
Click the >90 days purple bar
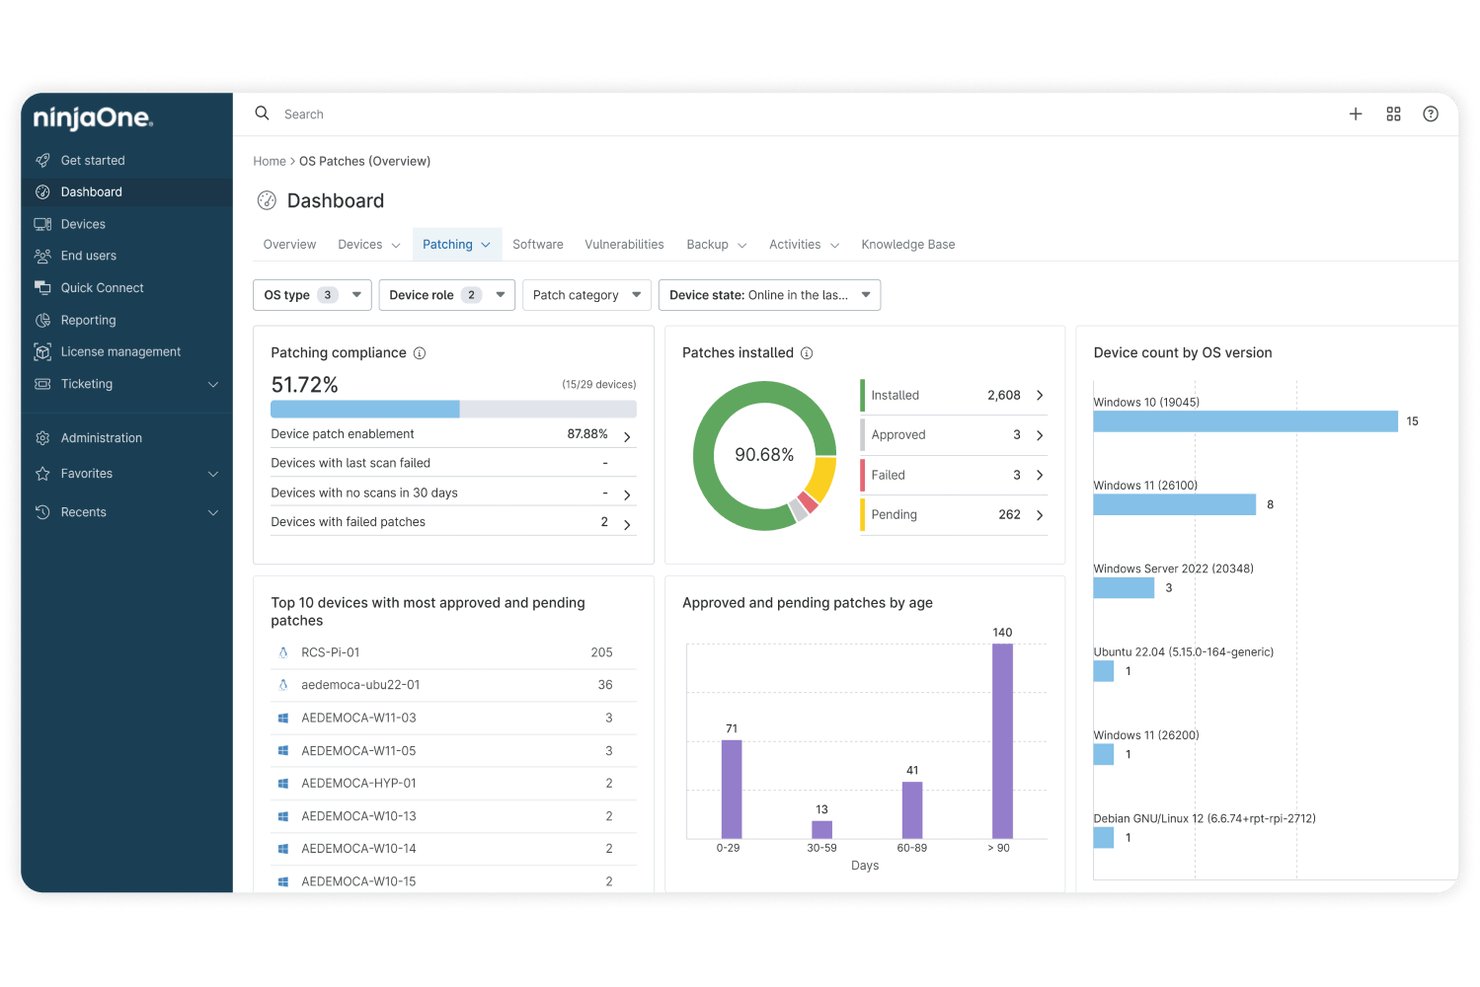1002,741
